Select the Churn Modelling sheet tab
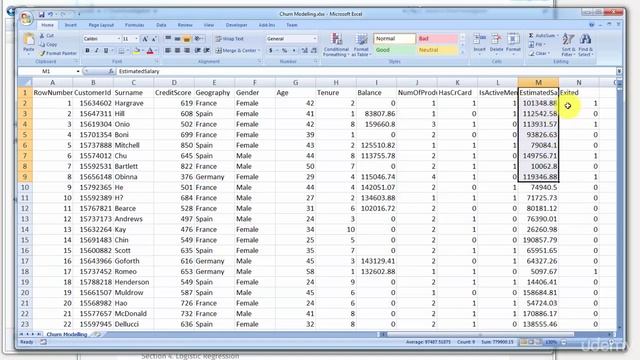 tap(67, 334)
